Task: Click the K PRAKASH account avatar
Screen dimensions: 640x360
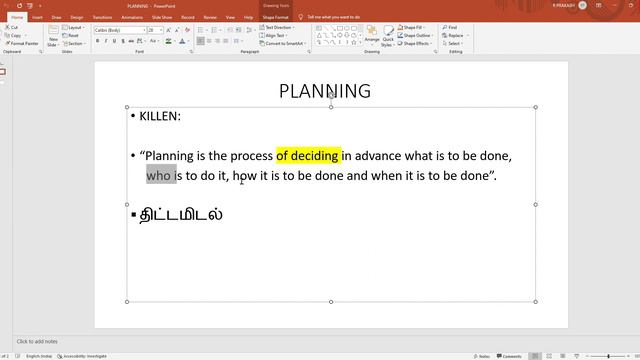Action: 582,5
